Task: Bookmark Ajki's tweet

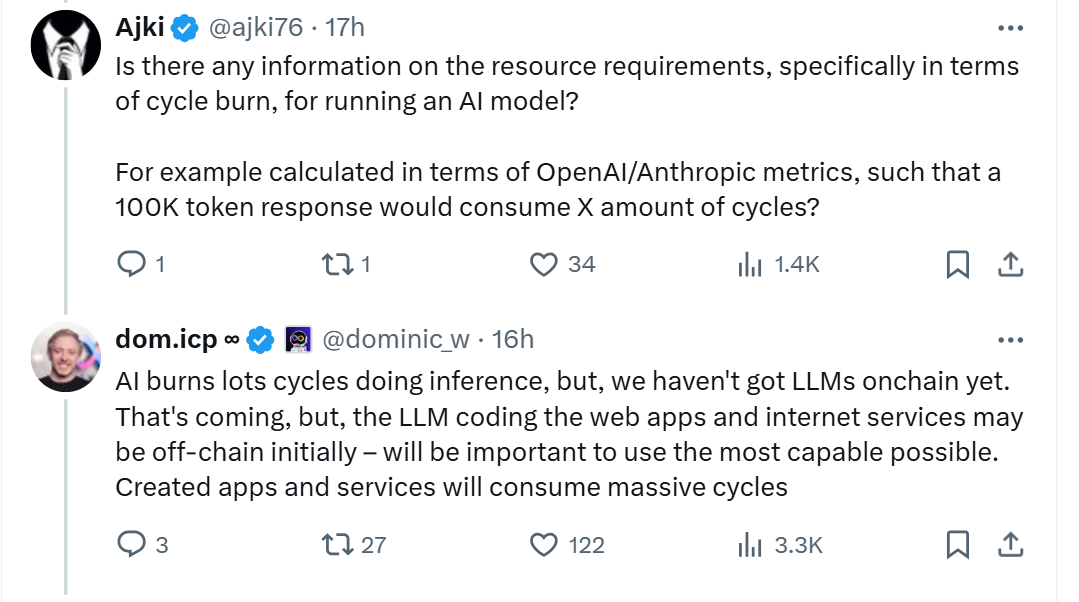Action: [956, 264]
